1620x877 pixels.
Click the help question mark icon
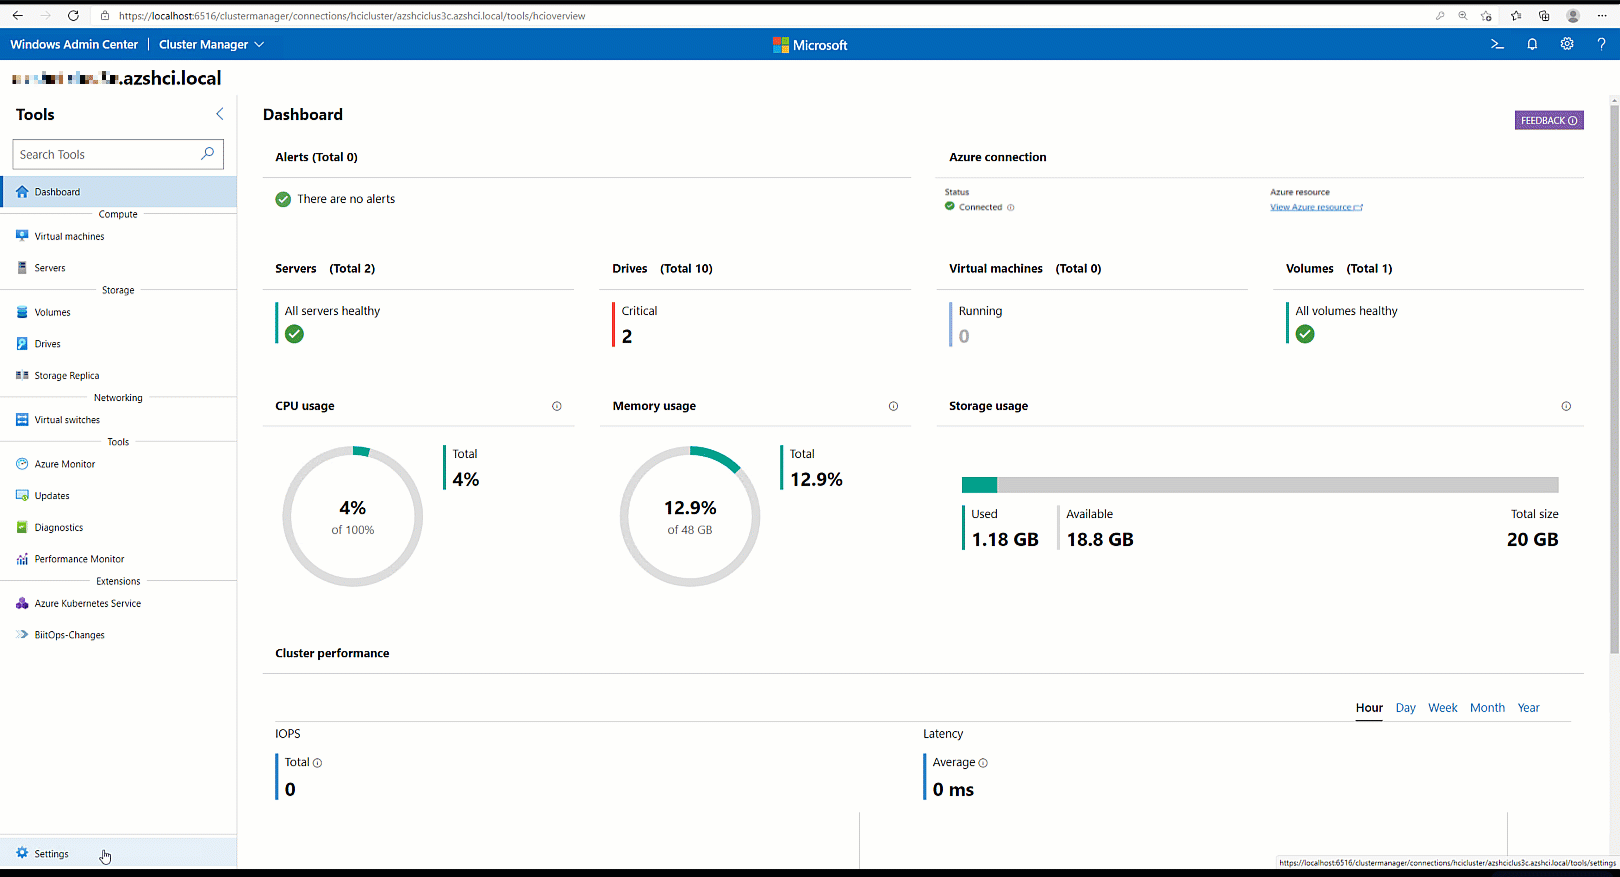click(1601, 44)
